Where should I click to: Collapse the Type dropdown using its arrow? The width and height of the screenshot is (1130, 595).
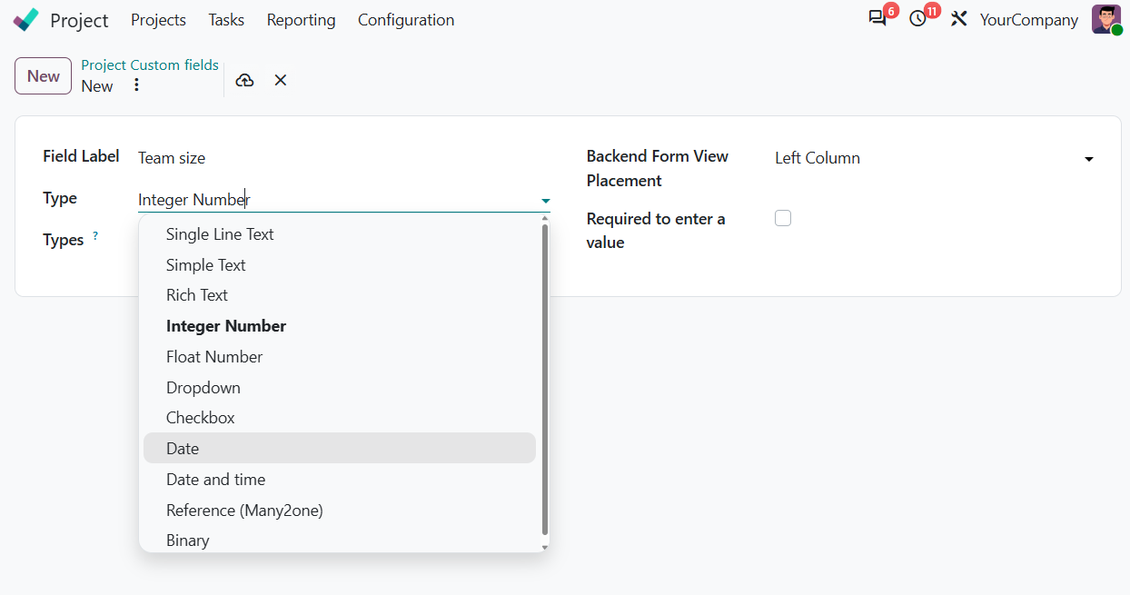pos(546,201)
